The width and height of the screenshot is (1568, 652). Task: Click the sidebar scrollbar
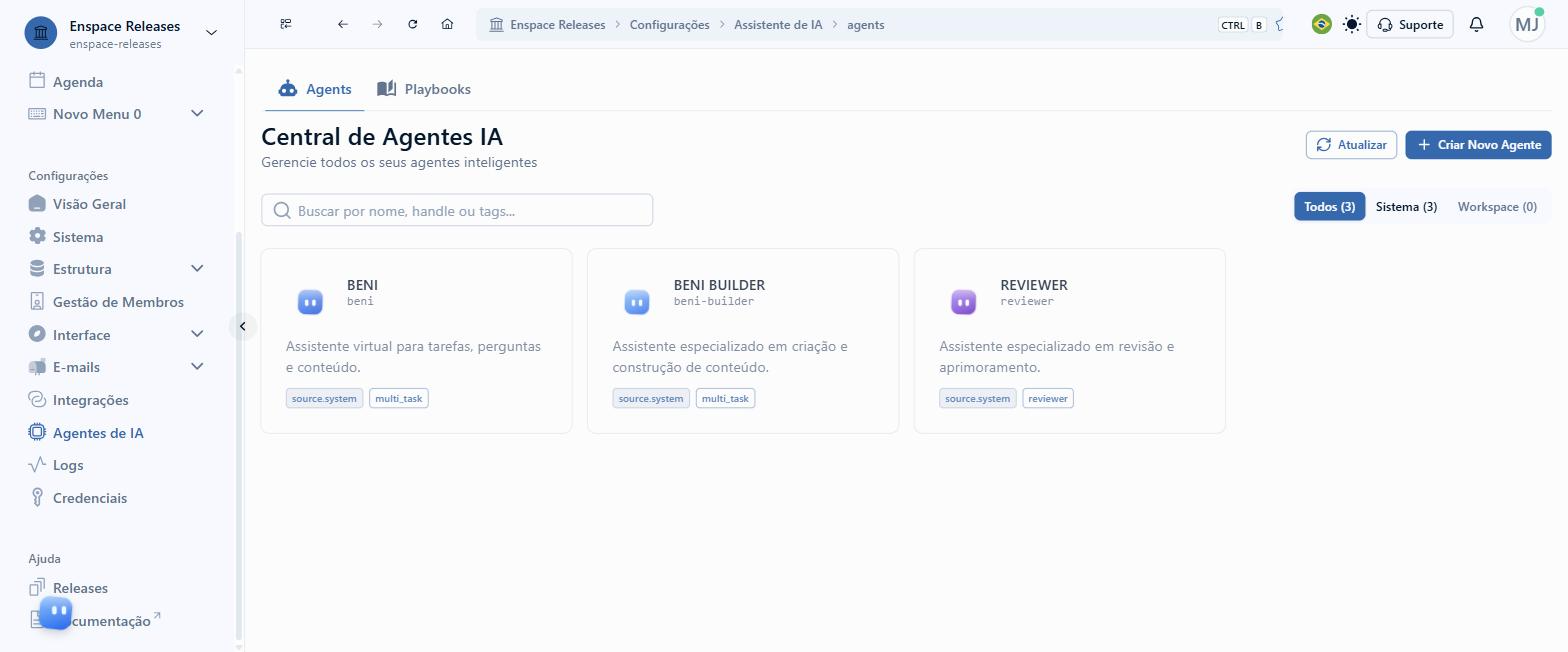click(x=238, y=435)
